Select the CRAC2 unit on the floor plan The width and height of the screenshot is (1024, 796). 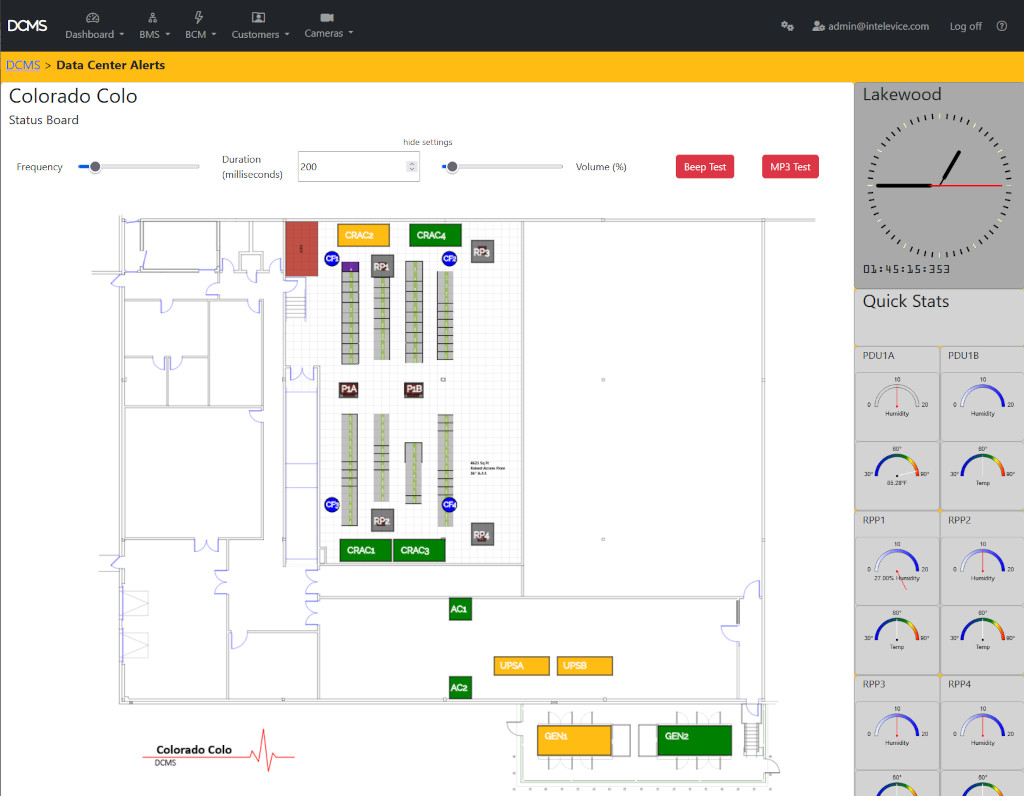[x=363, y=234]
